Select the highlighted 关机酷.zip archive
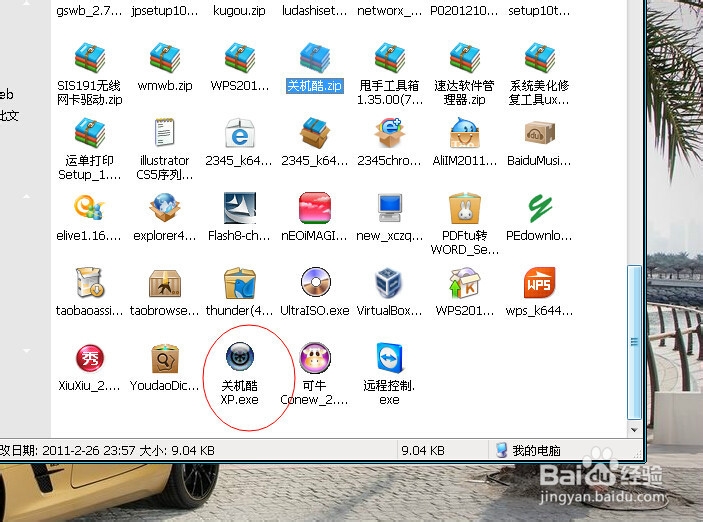The width and height of the screenshot is (703, 522). 315,58
